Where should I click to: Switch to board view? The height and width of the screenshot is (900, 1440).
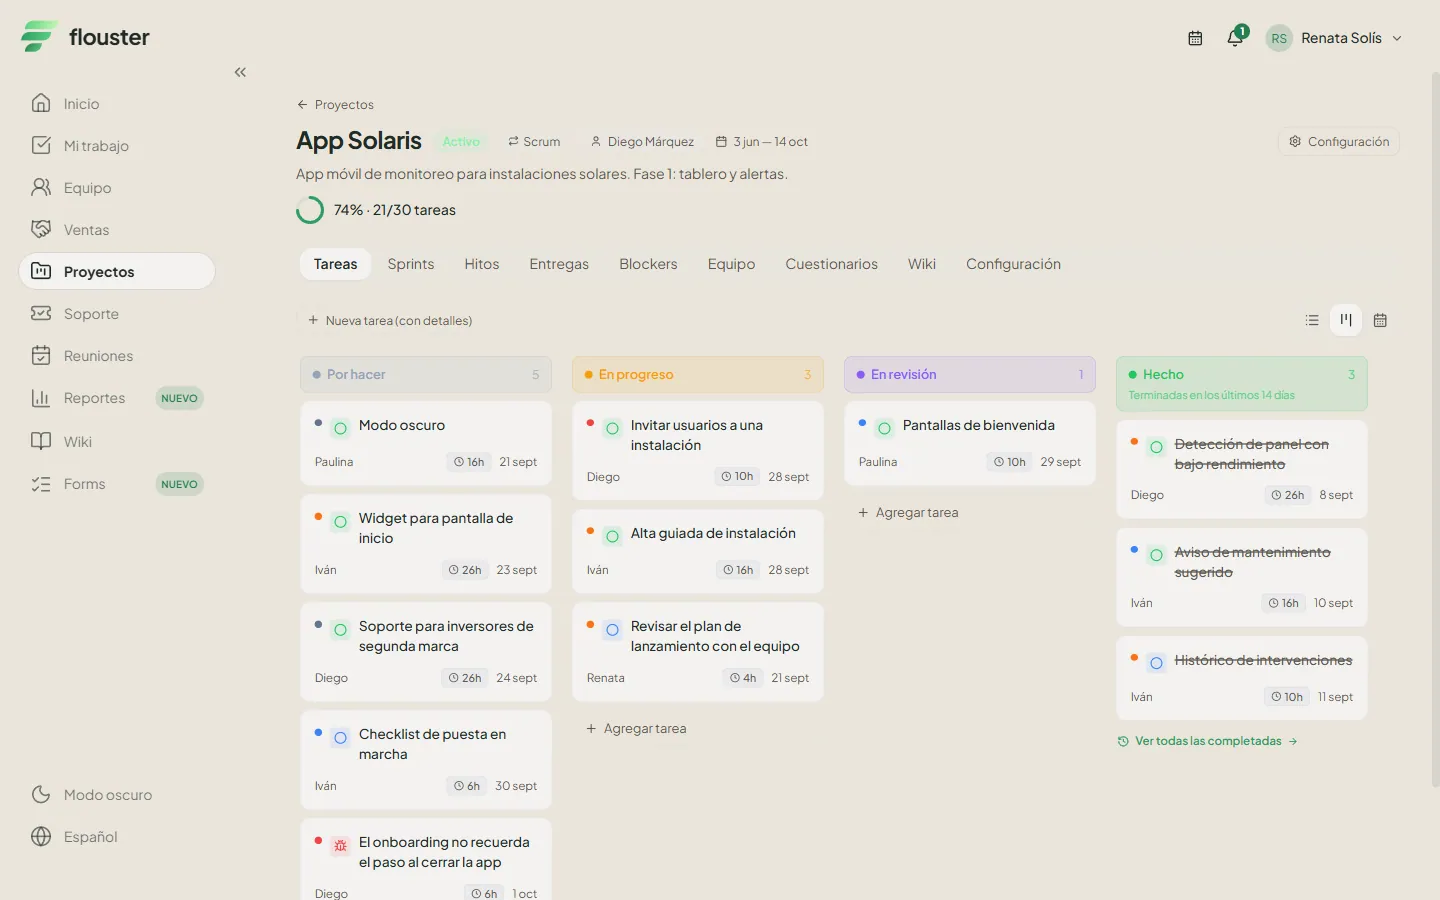click(x=1346, y=320)
